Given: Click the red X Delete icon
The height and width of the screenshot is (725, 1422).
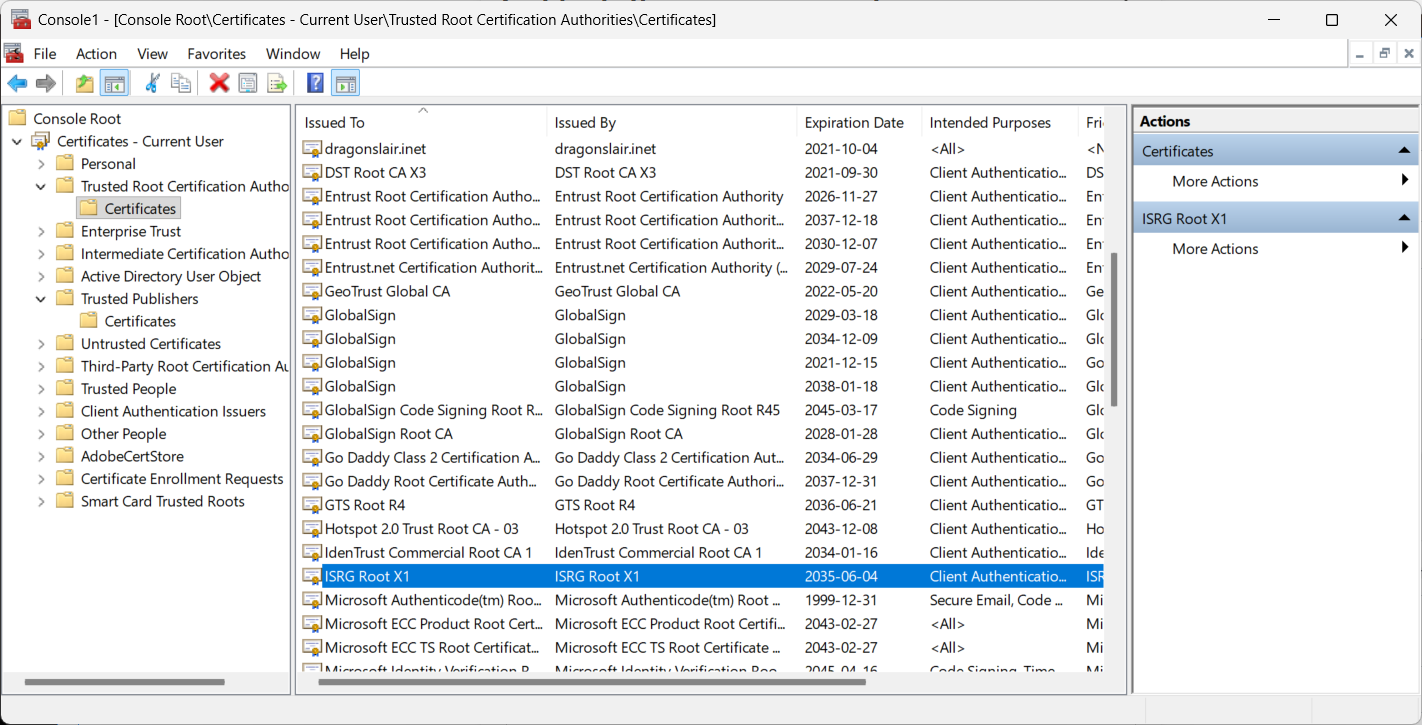Looking at the screenshot, I should tap(219, 83).
